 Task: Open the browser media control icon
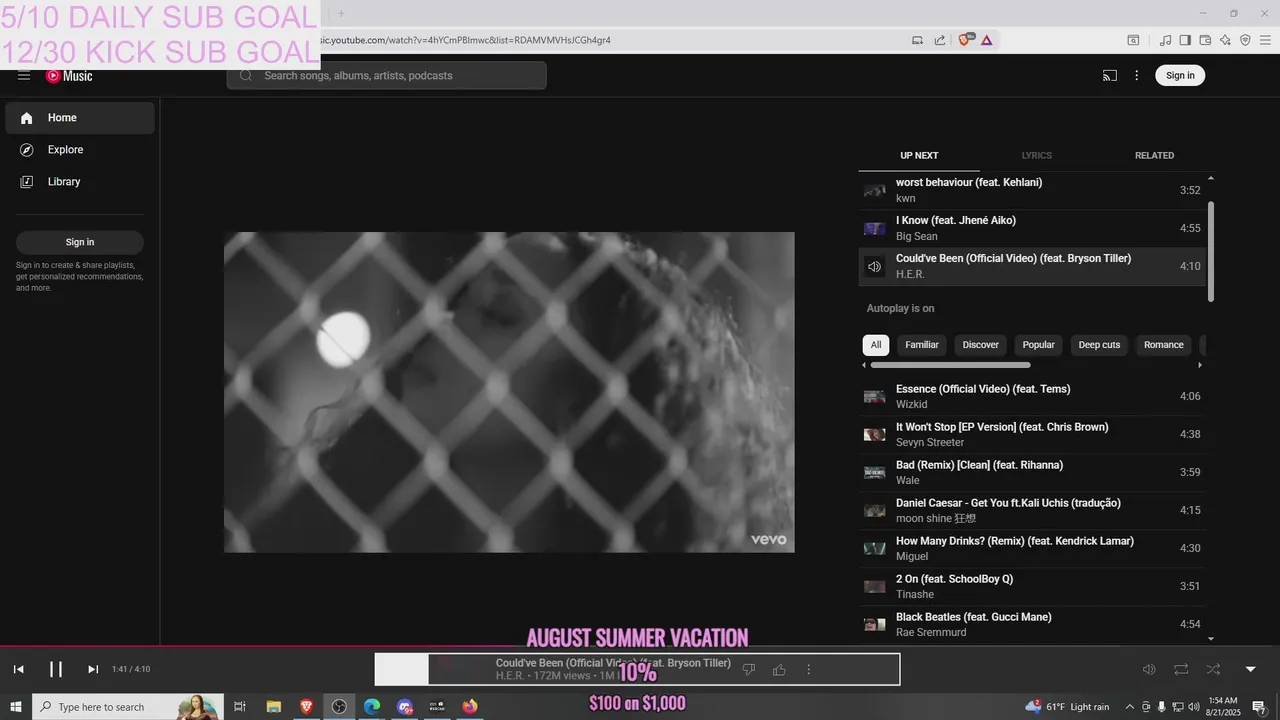tap(1165, 40)
